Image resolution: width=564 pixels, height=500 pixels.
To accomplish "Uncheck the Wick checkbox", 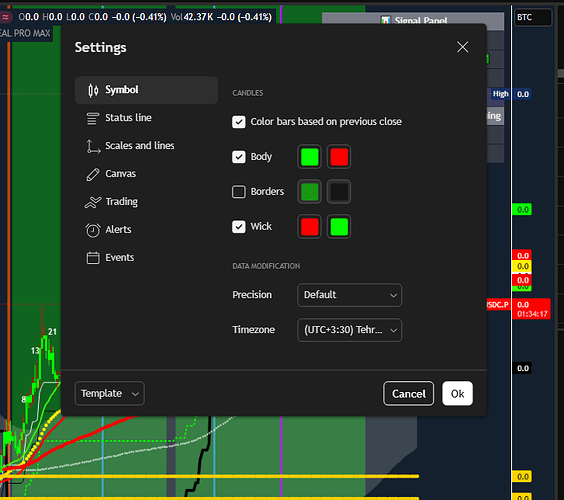I will click(239, 227).
